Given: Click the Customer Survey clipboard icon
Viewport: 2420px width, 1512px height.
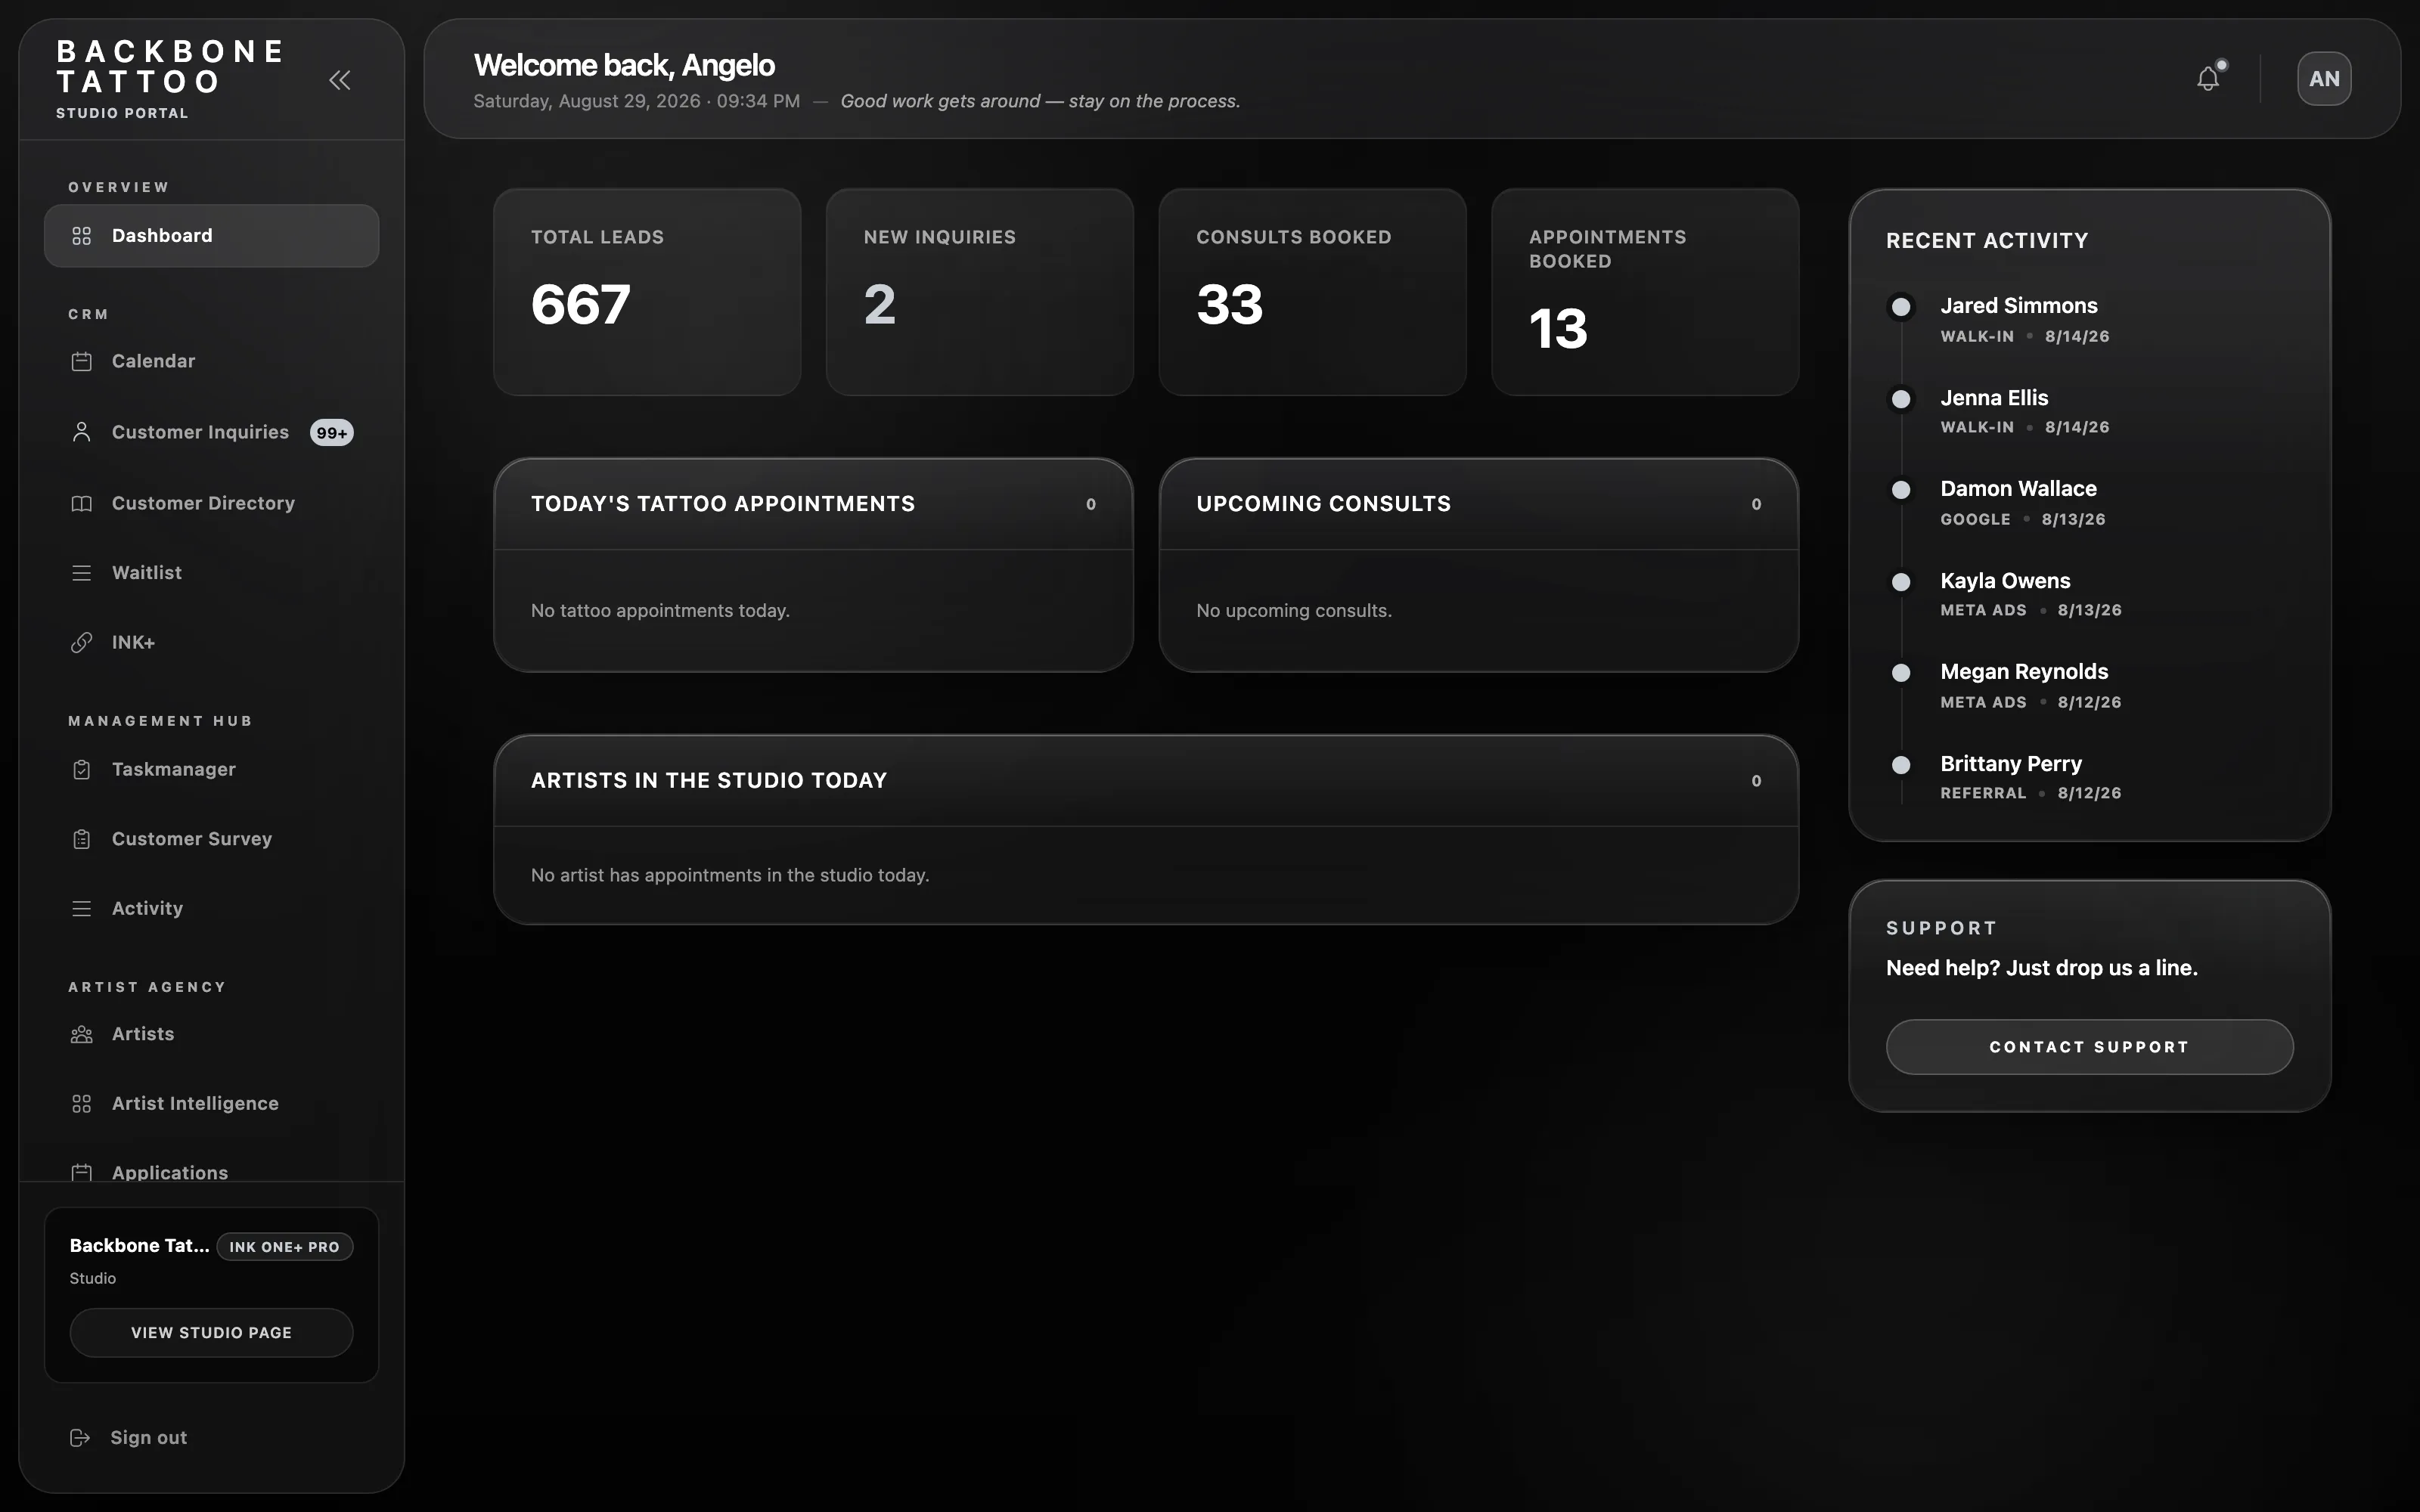Looking at the screenshot, I should point(82,839).
